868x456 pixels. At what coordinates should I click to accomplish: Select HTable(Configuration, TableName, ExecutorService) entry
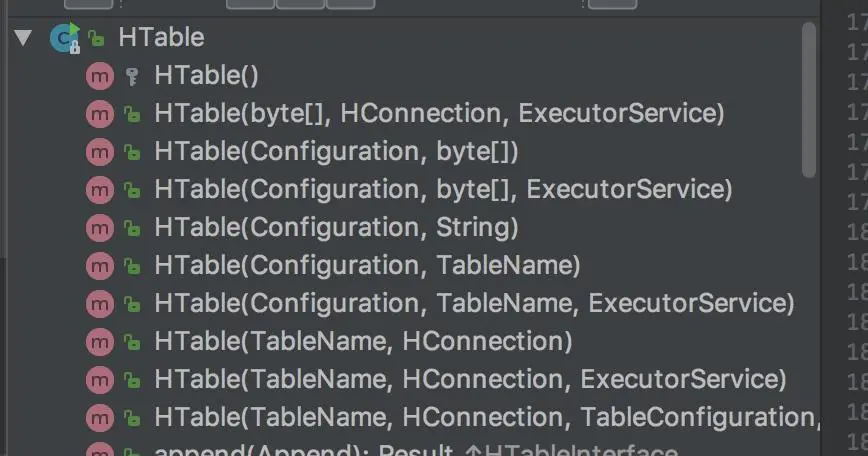click(x=474, y=303)
